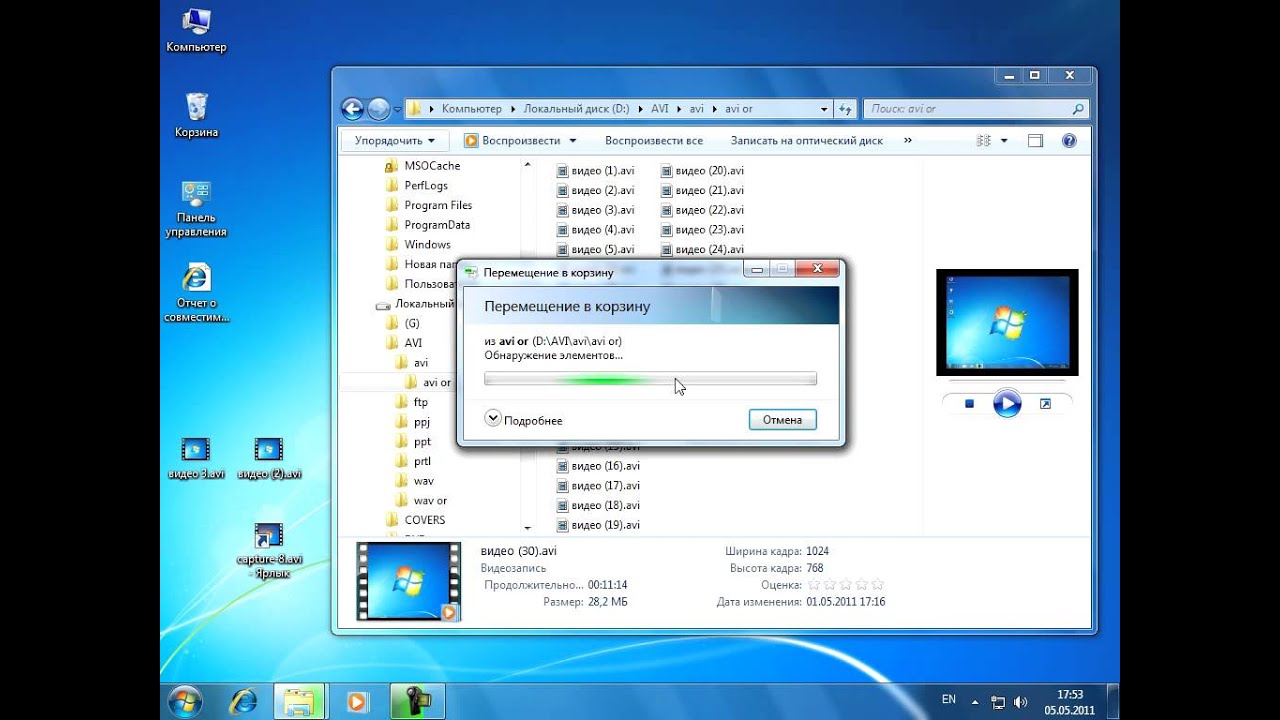This screenshot has width=1280, height=720.
Task: Open the compatibility report desktop shortcut
Action: [x=196, y=293]
